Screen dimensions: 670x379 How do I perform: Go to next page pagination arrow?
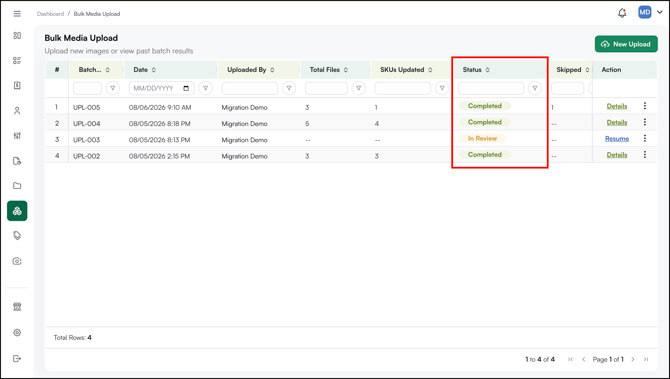pyautogui.click(x=633, y=360)
